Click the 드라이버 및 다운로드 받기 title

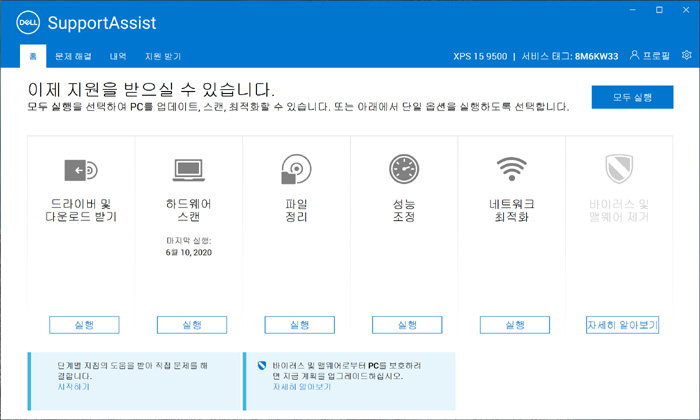pos(81,210)
